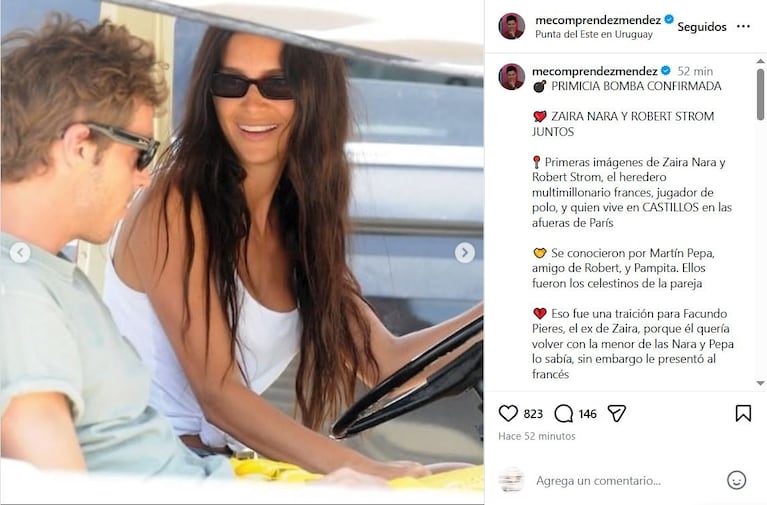
Task: Click the caption scrollbar up arrow
Action: pyautogui.click(x=760, y=61)
